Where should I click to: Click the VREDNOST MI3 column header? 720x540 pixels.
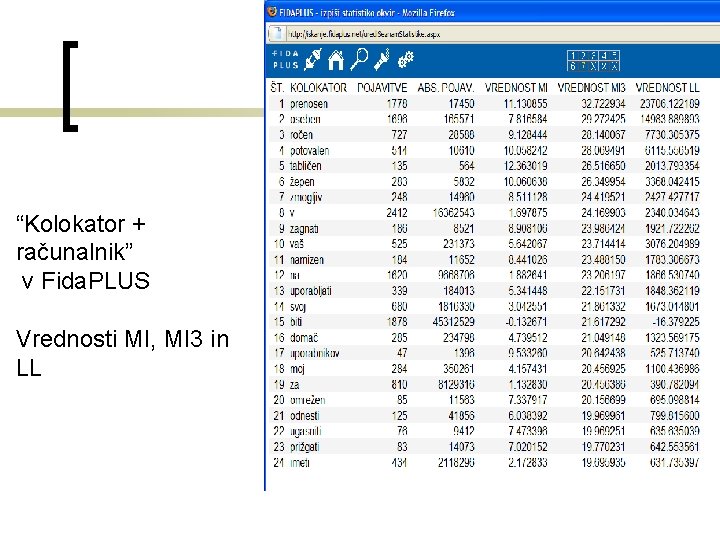point(591,88)
